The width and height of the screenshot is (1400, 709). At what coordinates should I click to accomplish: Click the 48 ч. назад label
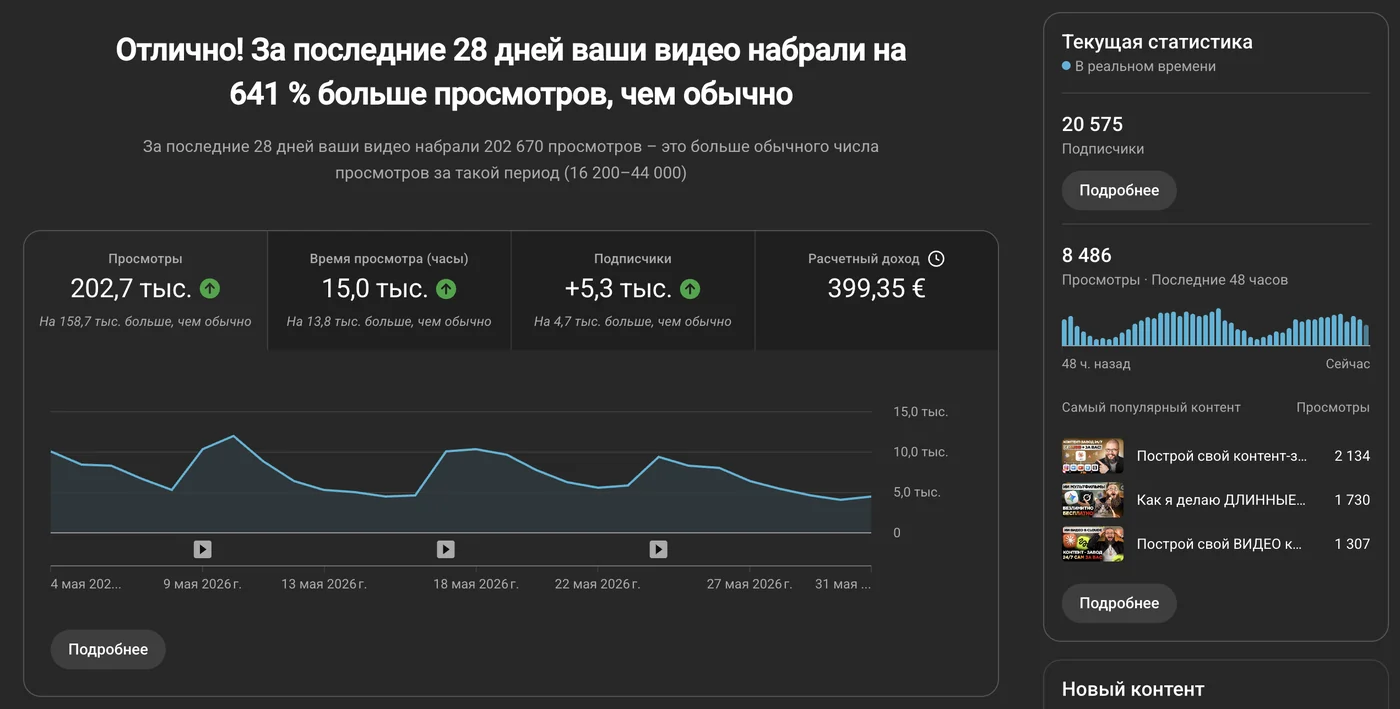[1096, 364]
